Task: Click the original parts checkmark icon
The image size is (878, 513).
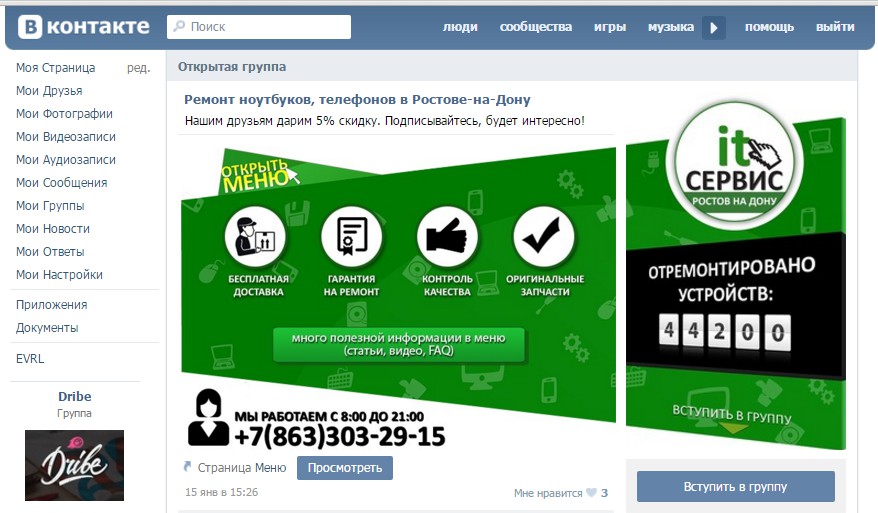Action: (544, 237)
